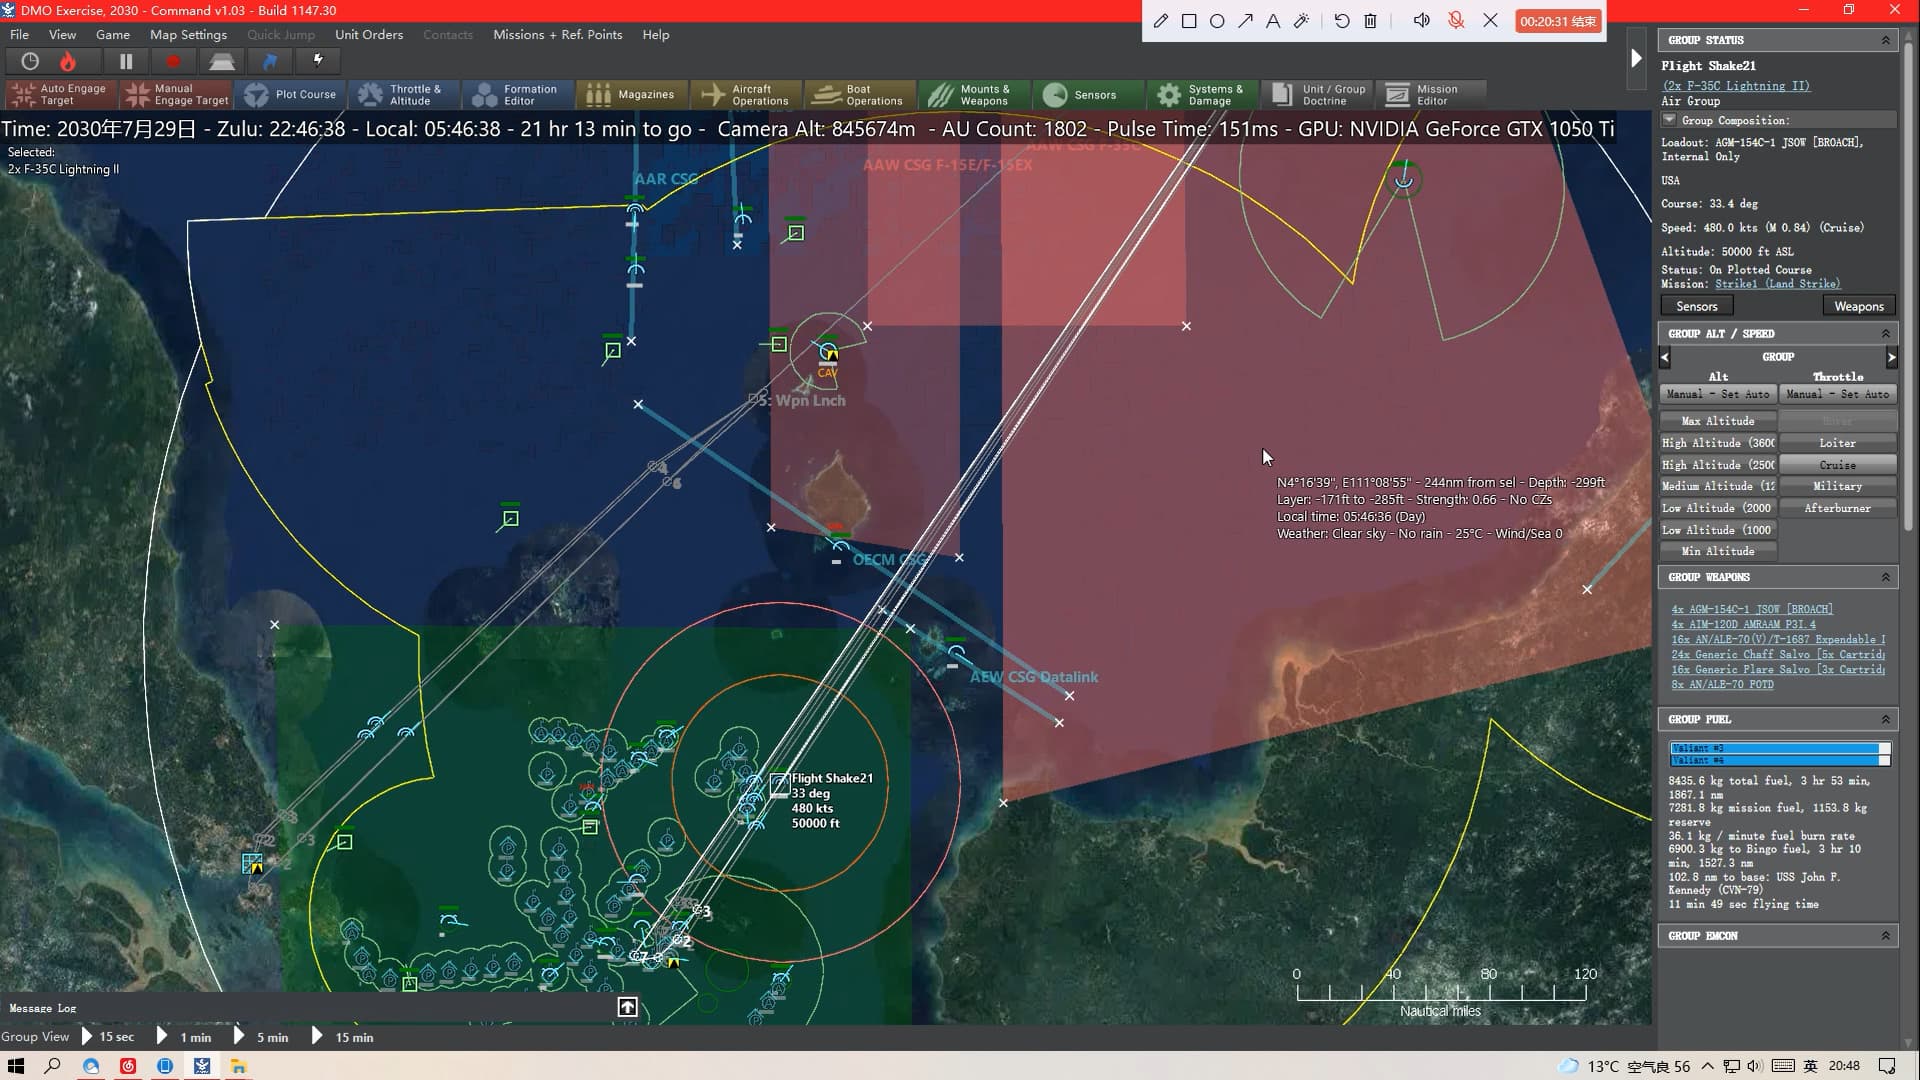Open the Formation Editor
The height and width of the screenshot is (1080, 1920).
pos(519,95)
